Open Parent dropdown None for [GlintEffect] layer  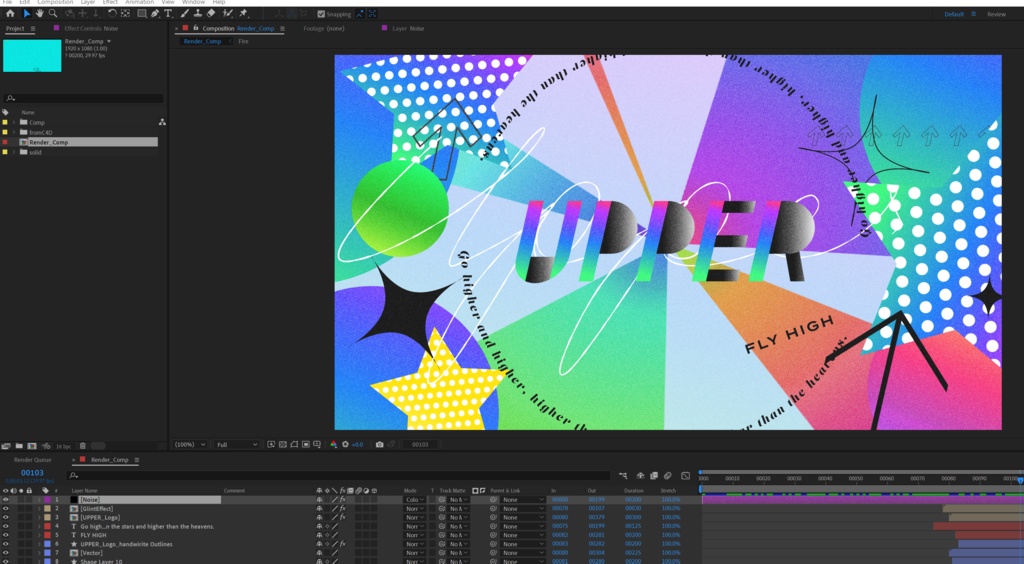(x=522, y=509)
